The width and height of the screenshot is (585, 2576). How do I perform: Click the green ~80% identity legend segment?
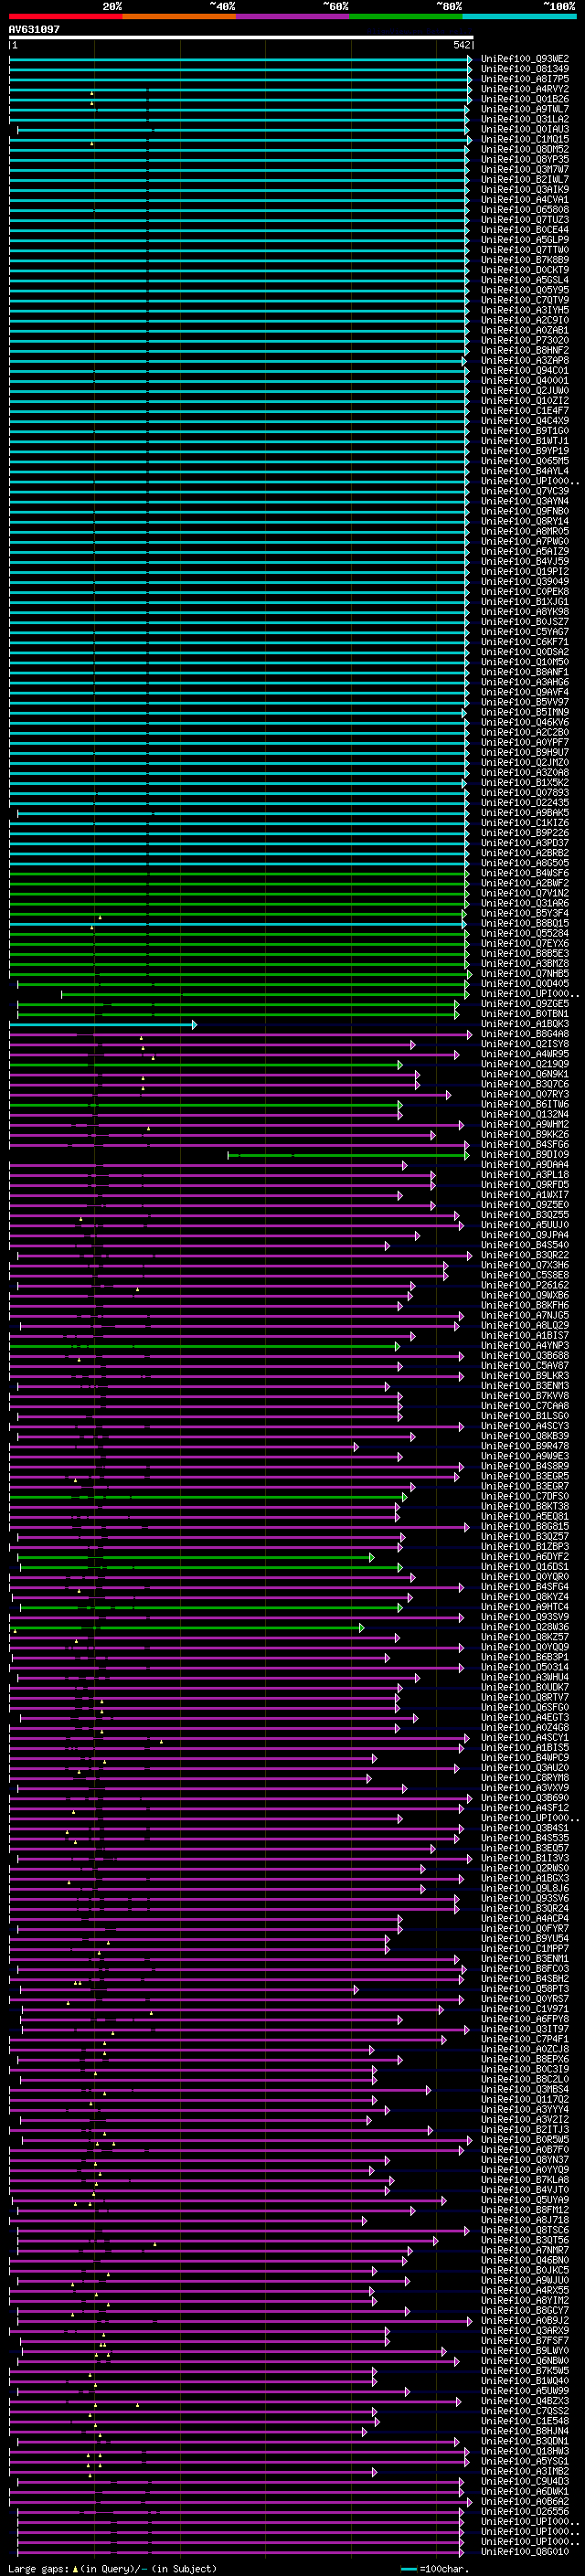(406, 16)
